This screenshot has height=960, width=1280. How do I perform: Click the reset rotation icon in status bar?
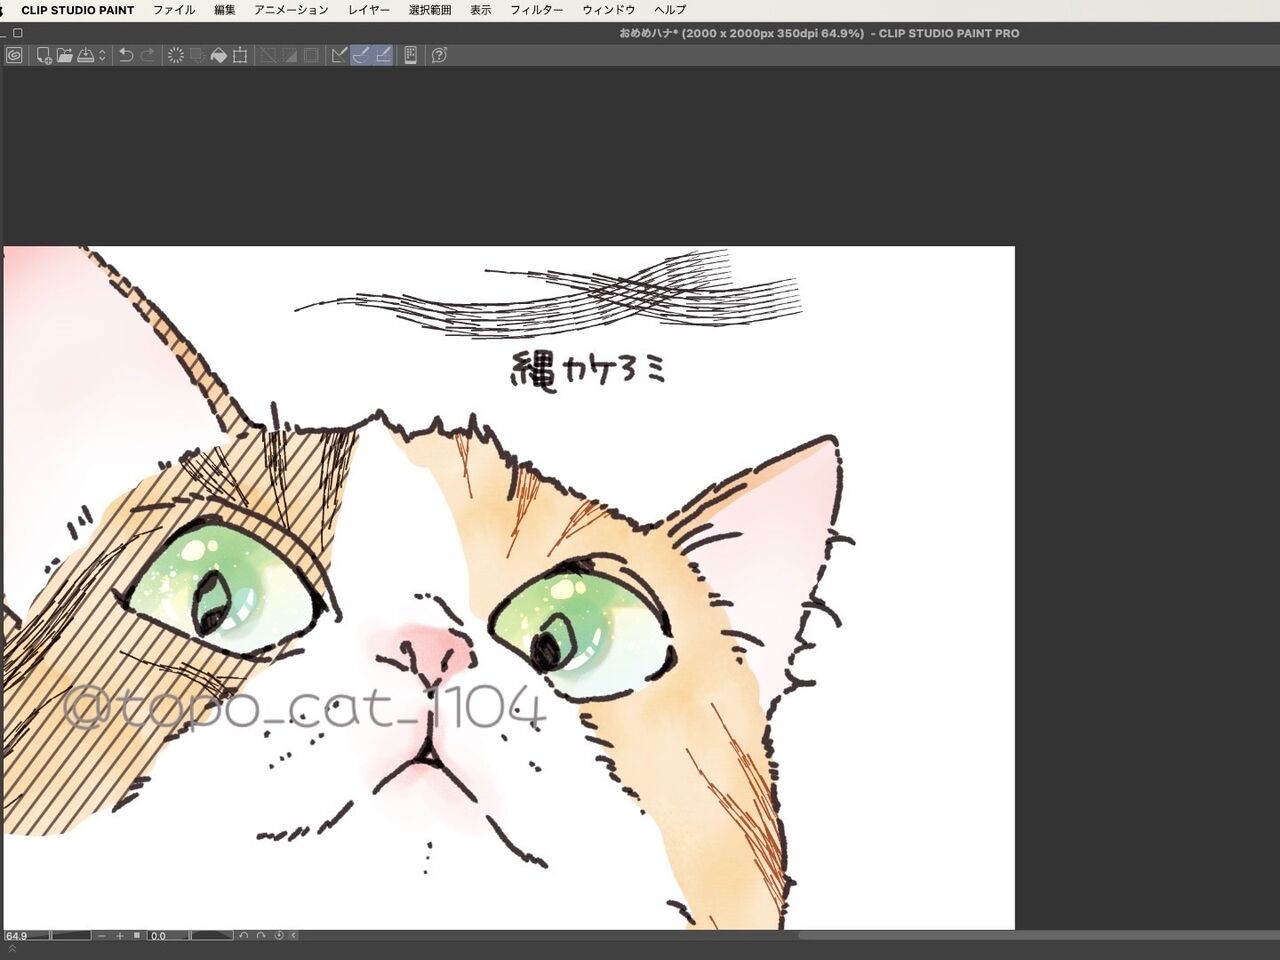tap(279, 936)
